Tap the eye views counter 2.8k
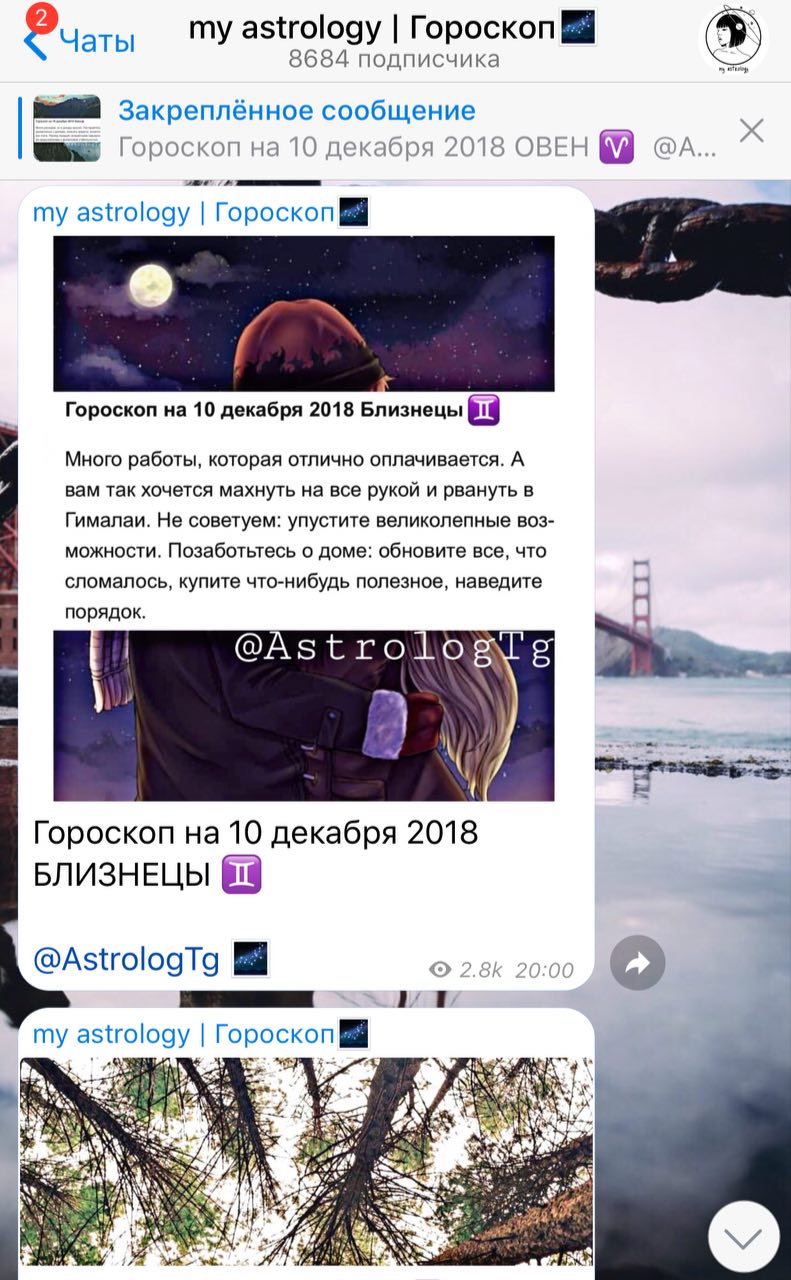Viewport: 791px width, 1280px height. click(465, 969)
